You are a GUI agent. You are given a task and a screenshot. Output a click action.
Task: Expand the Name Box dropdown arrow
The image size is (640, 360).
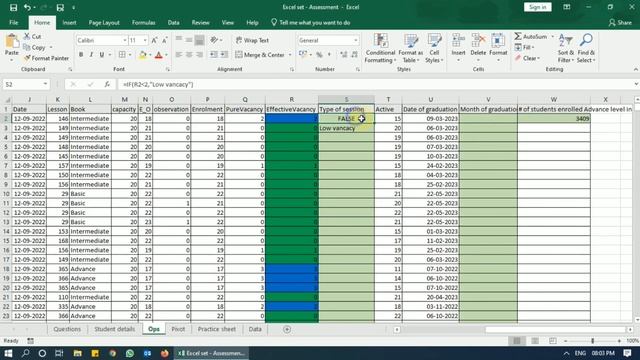pos(45,84)
